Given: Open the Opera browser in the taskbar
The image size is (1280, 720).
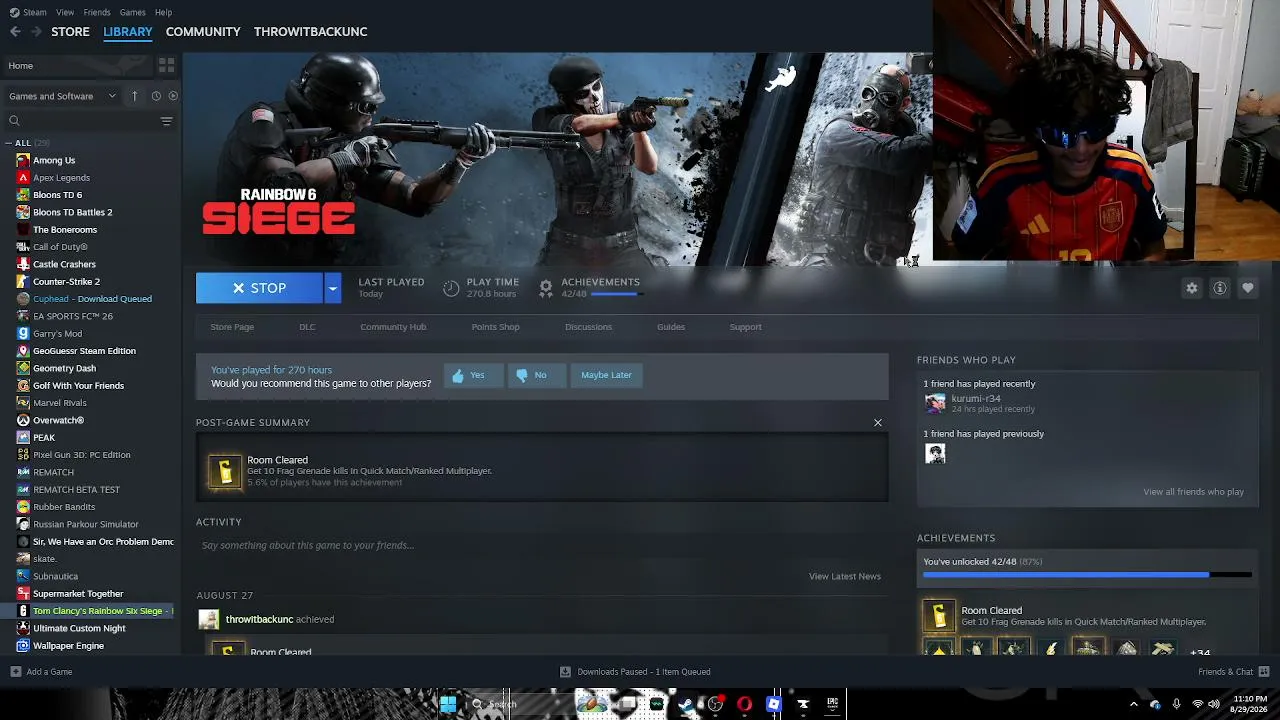Looking at the screenshot, I should [x=744, y=704].
